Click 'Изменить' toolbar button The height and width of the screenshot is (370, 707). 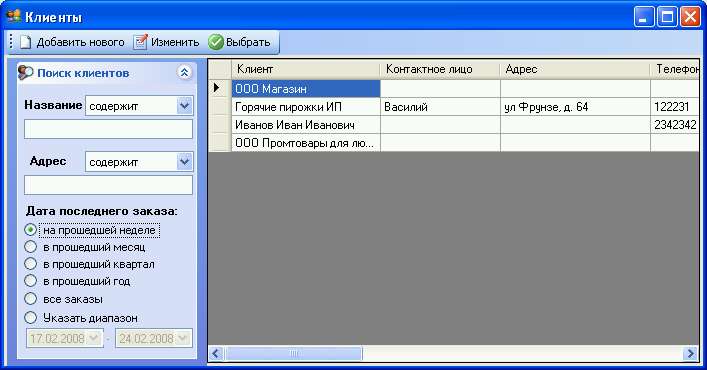pos(166,42)
